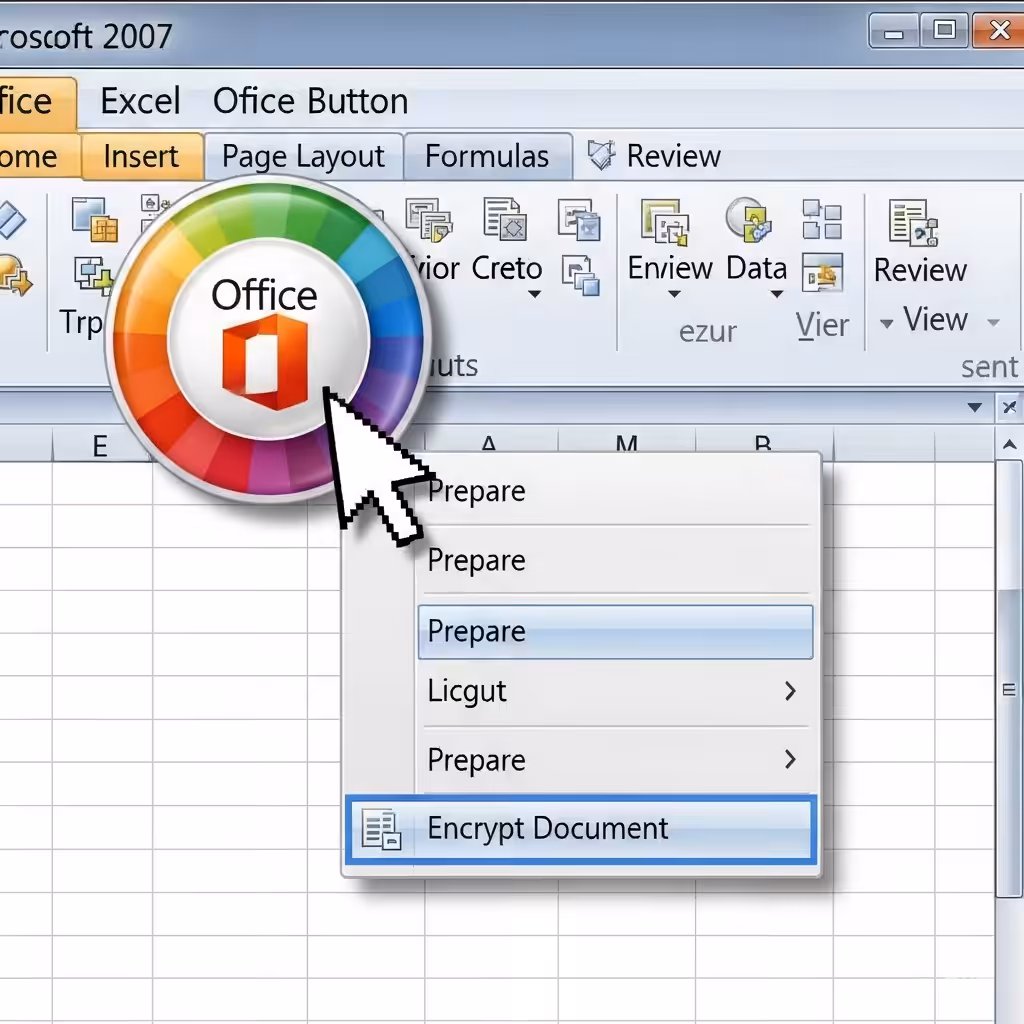Click the scroll up arrow
This screenshot has height=1024, width=1024.
click(1009, 445)
